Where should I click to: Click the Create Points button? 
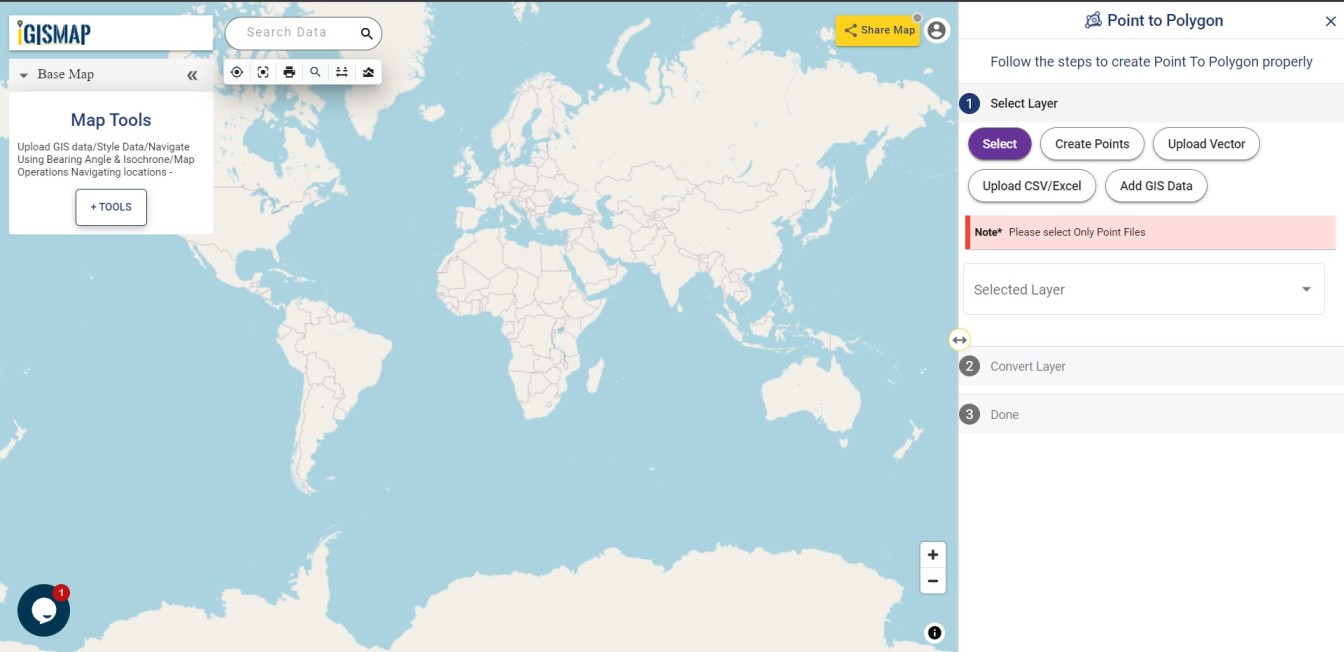(1092, 144)
